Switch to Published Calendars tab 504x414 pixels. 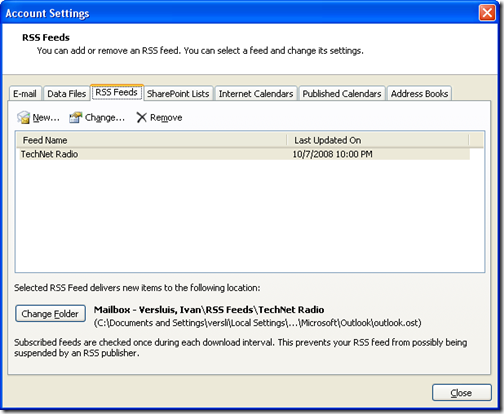pyautogui.click(x=342, y=94)
